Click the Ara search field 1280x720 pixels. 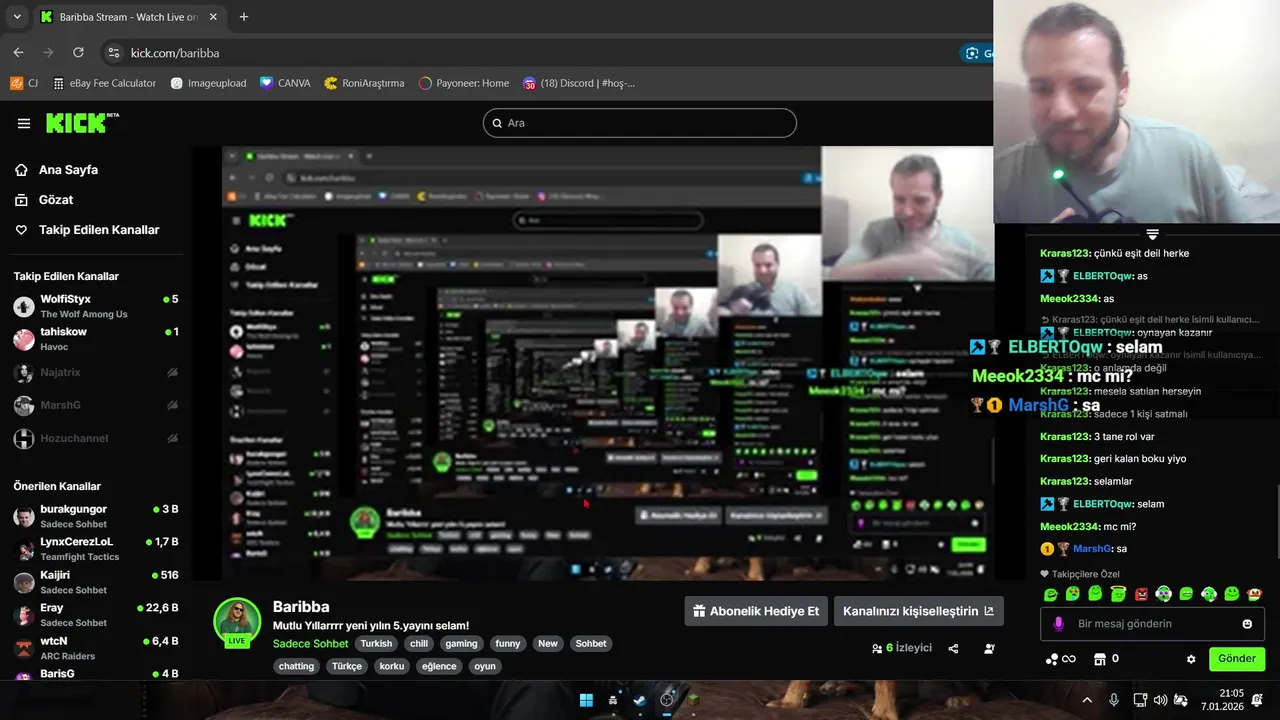click(640, 123)
